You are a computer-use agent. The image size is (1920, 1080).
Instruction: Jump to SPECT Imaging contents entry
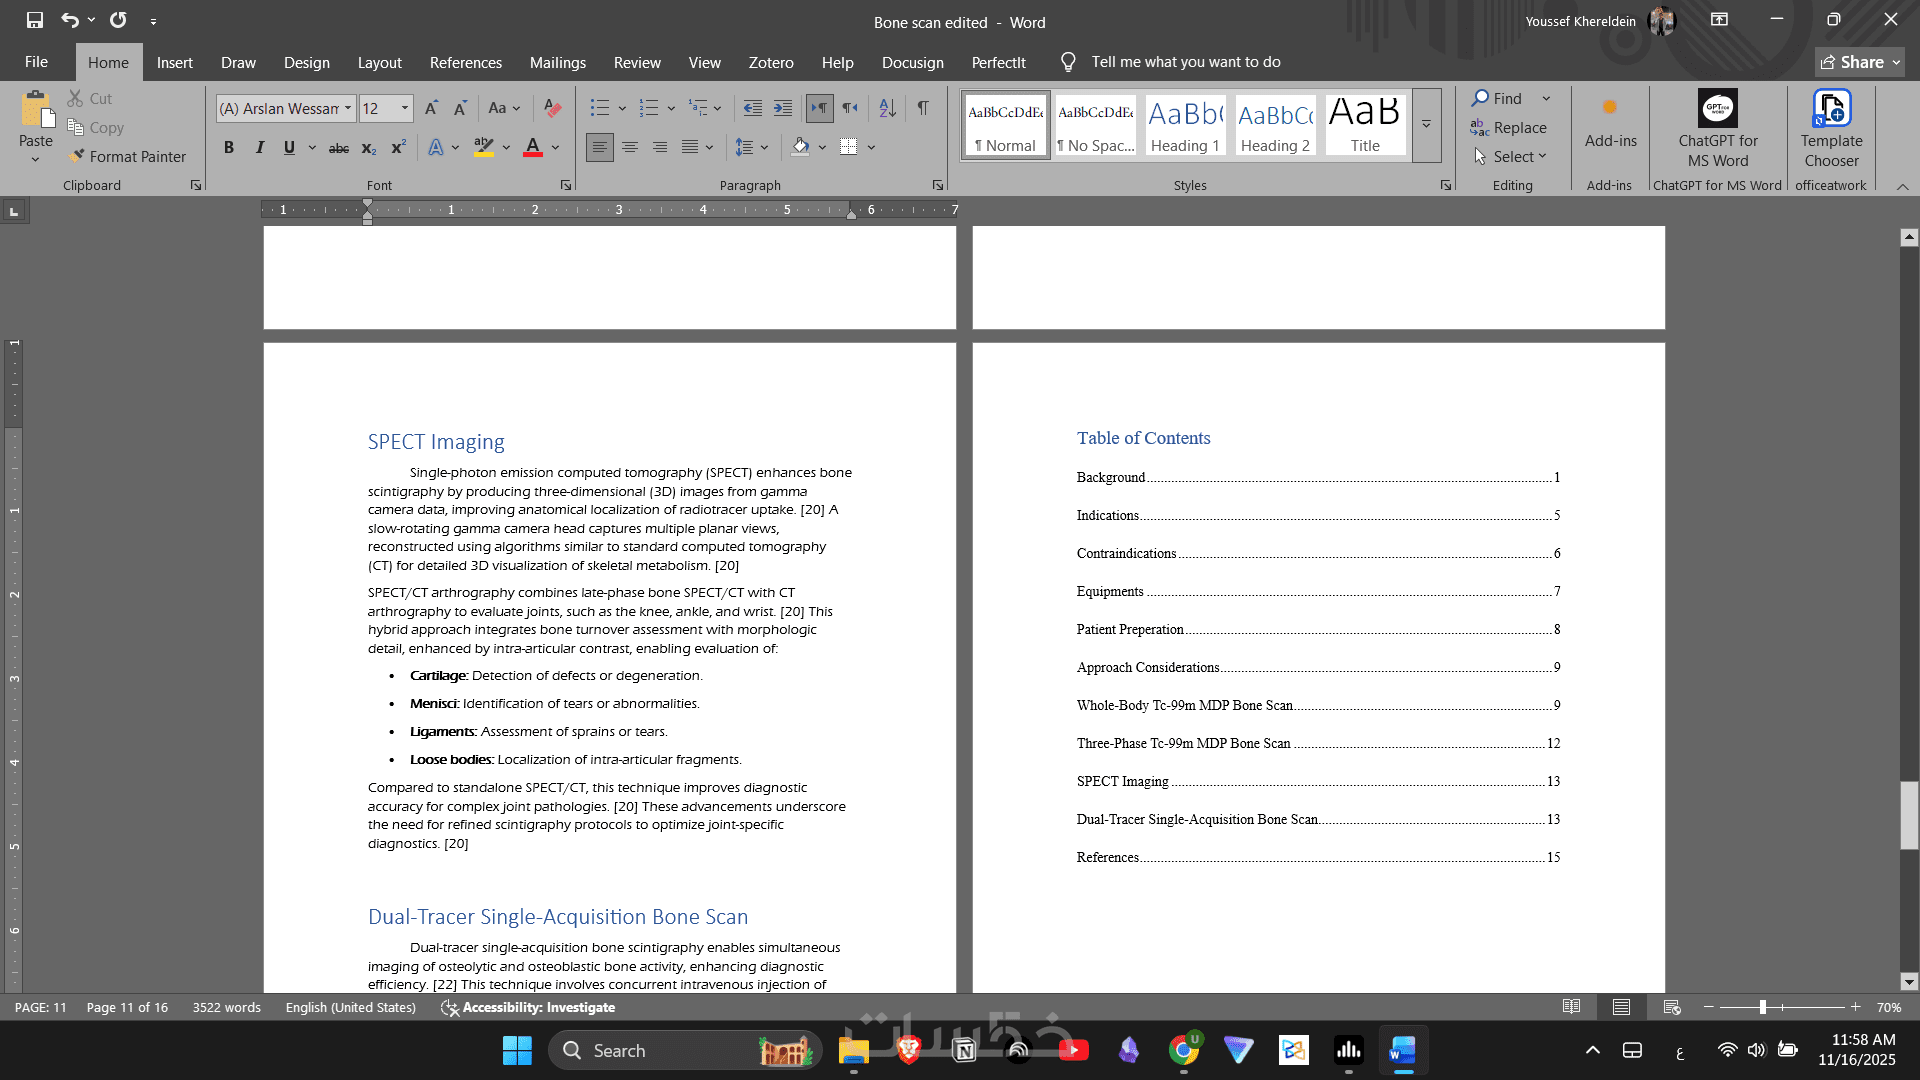point(1122,781)
